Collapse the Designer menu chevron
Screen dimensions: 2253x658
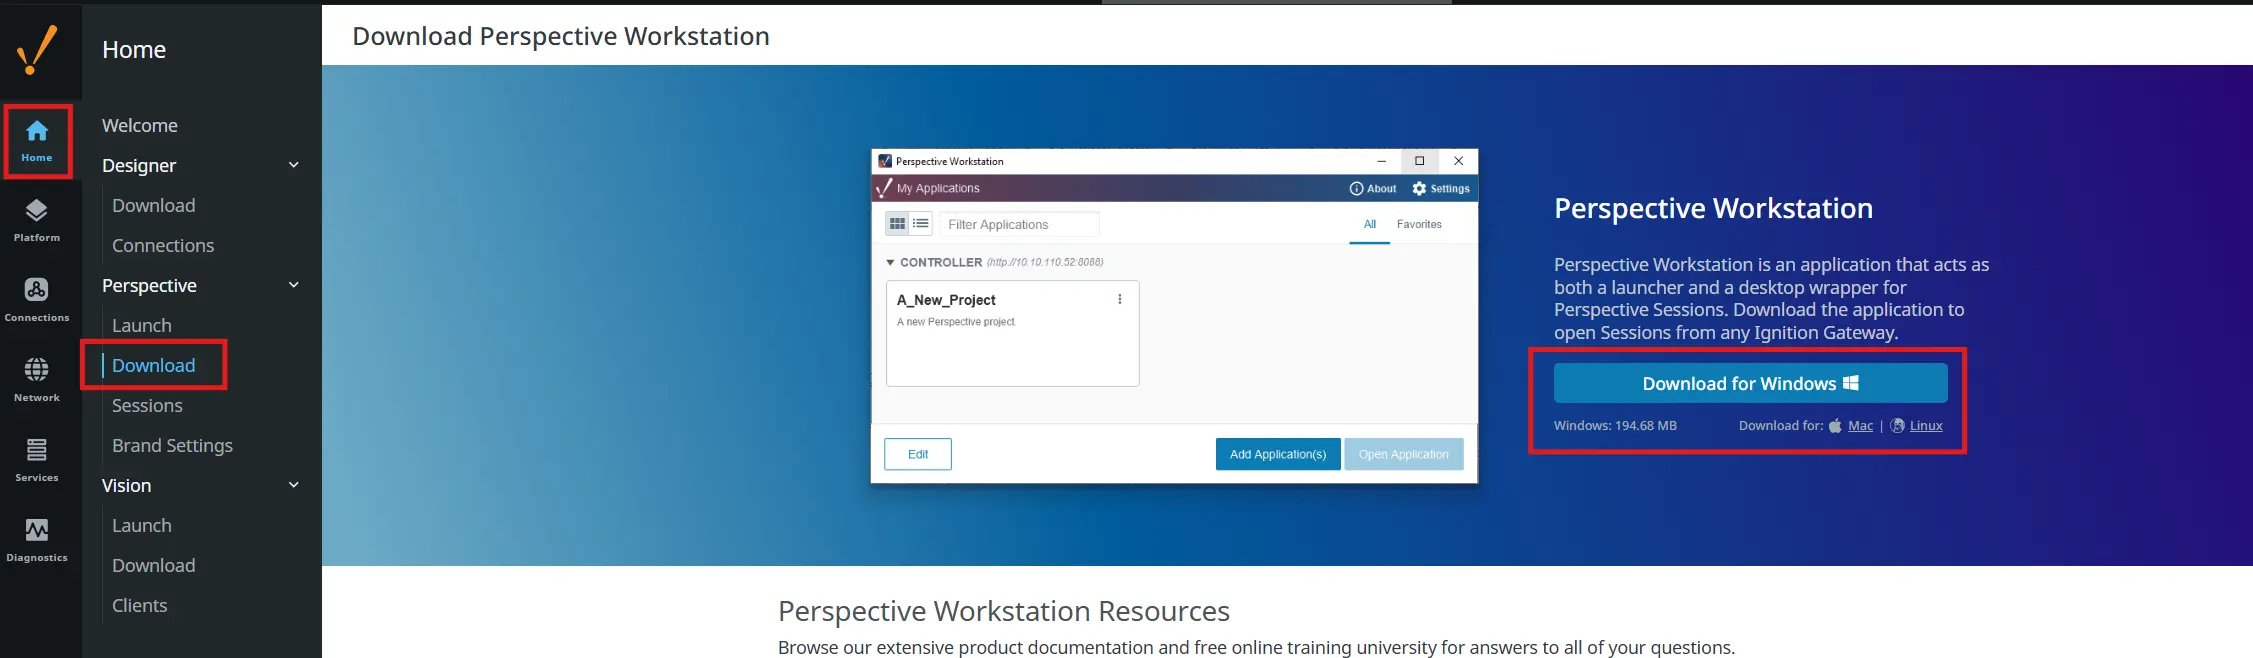coord(294,165)
